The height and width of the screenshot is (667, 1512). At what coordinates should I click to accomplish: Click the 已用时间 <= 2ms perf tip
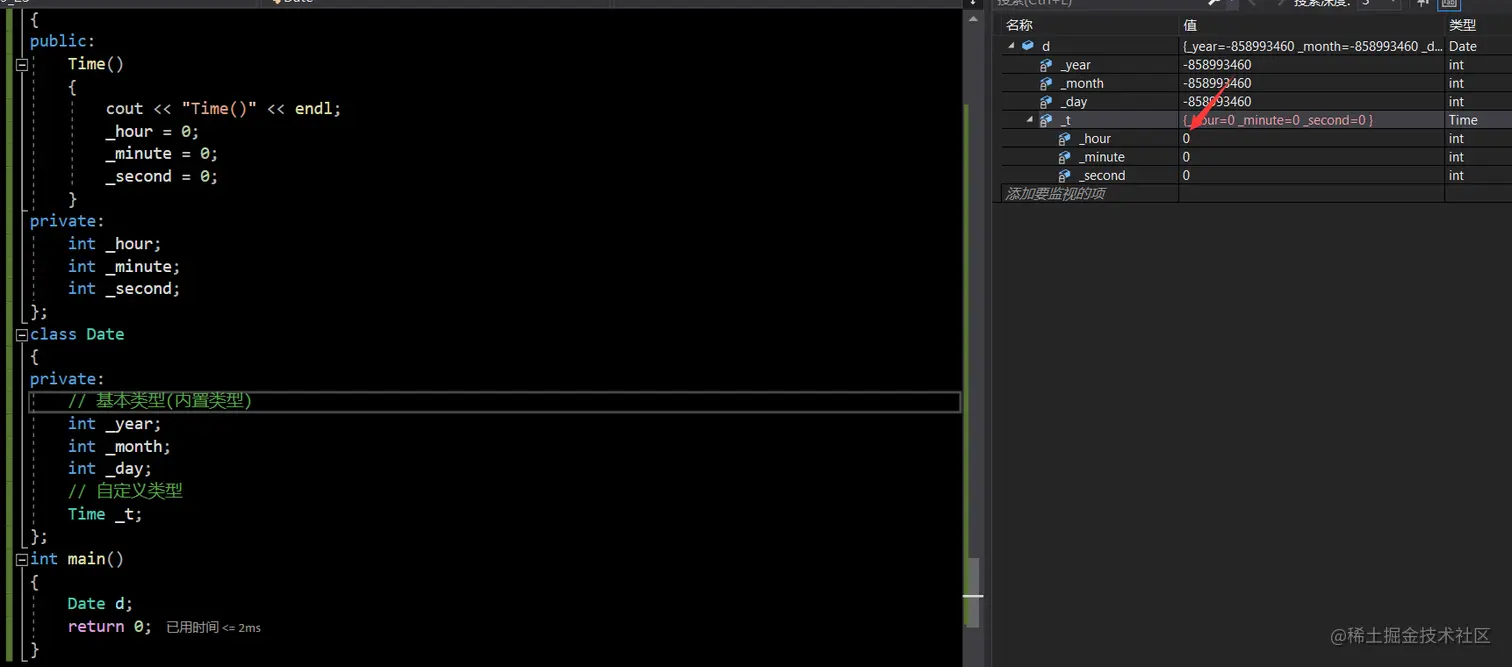click(213, 628)
